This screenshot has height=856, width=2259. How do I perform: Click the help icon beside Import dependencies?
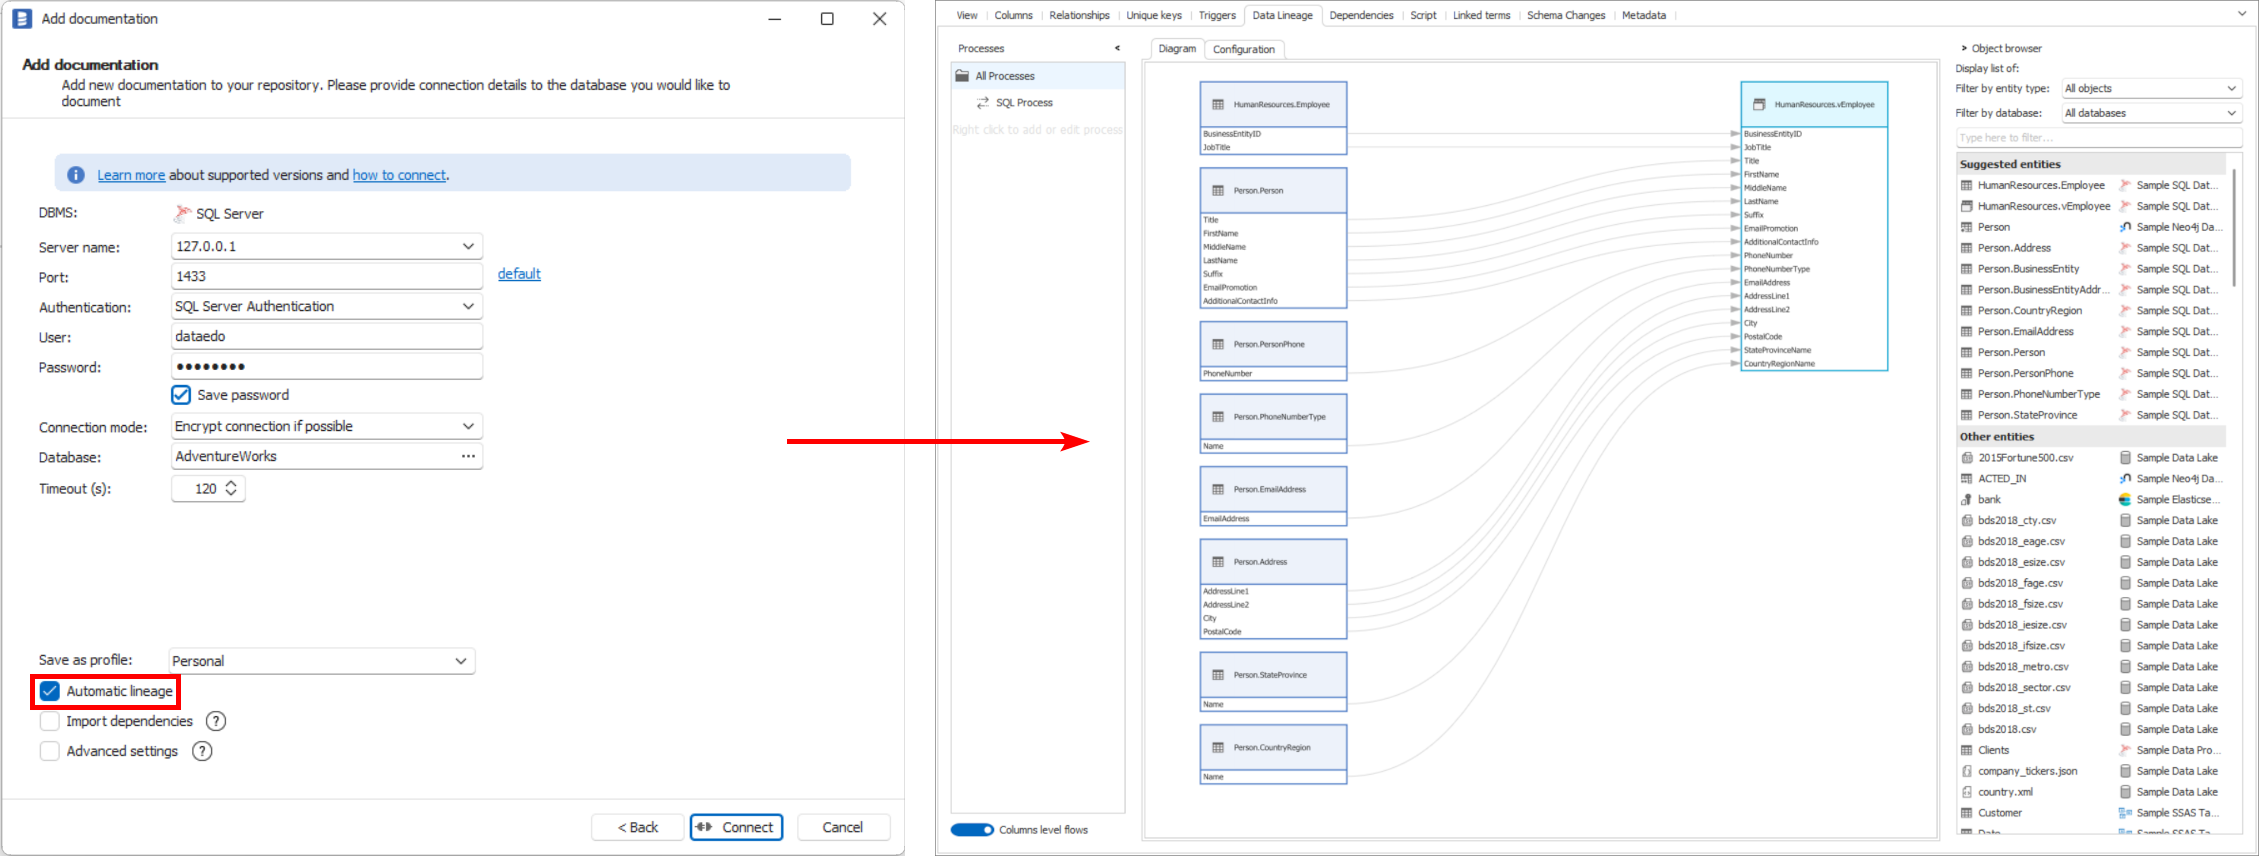click(x=215, y=721)
